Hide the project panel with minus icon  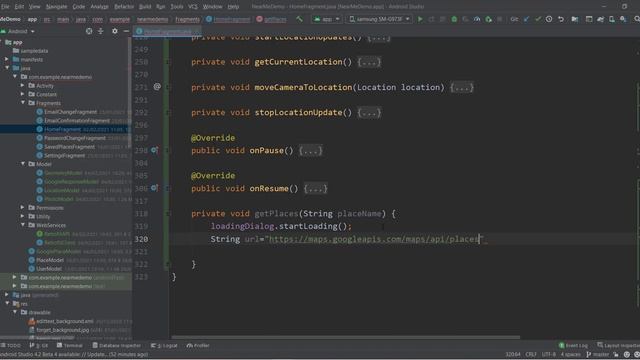126,31
